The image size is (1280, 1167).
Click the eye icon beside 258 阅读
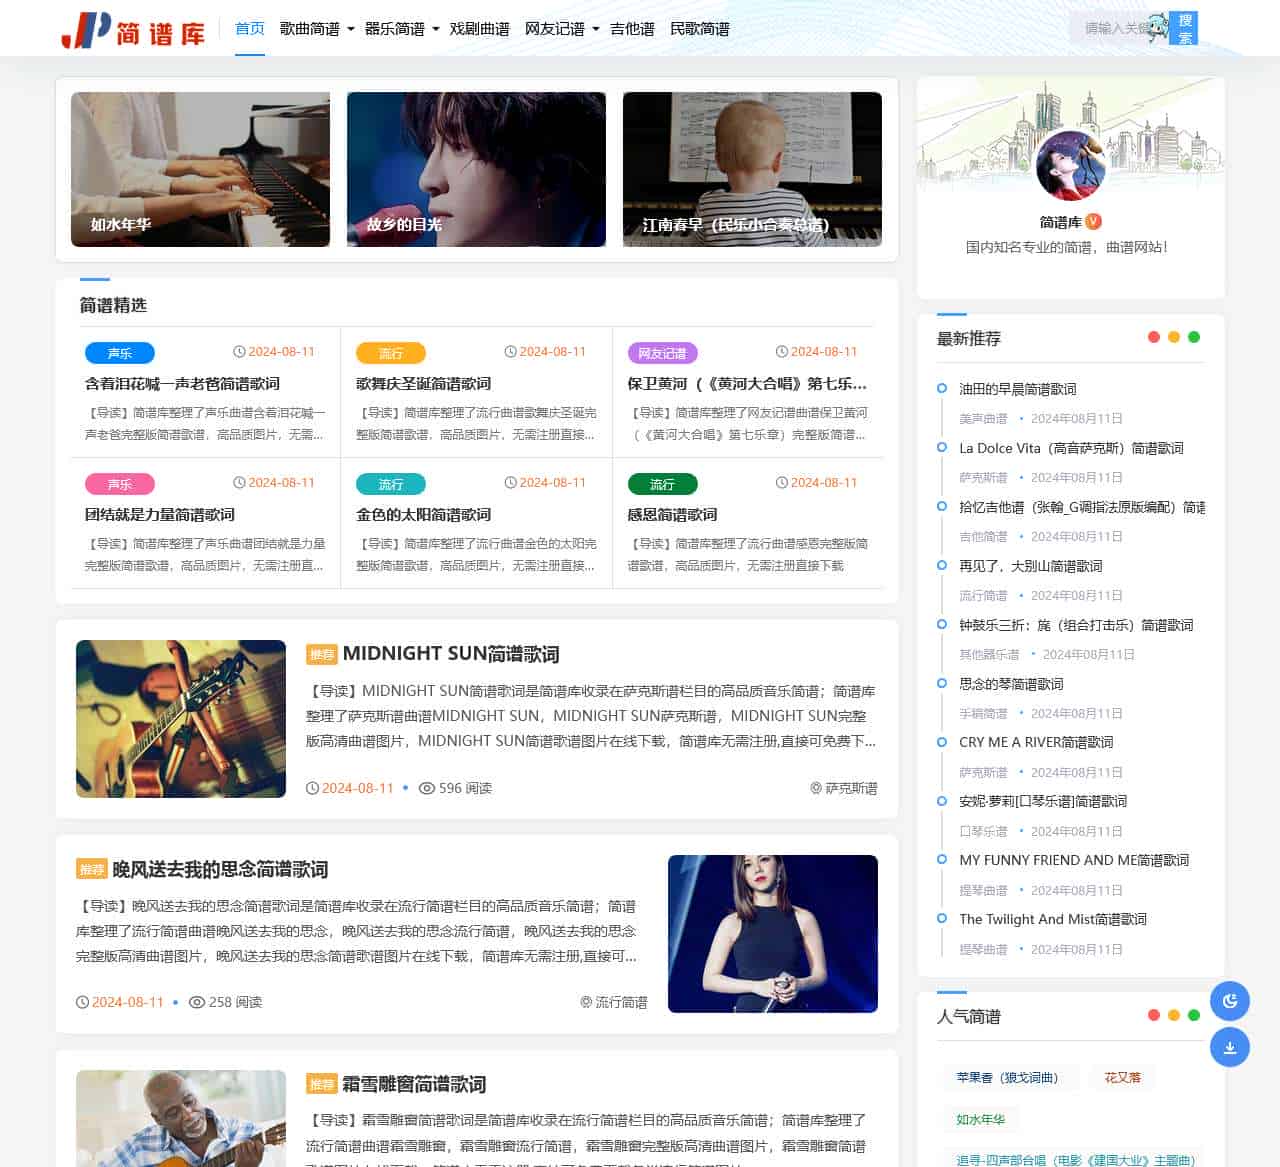pyautogui.click(x=197, y=1002)
